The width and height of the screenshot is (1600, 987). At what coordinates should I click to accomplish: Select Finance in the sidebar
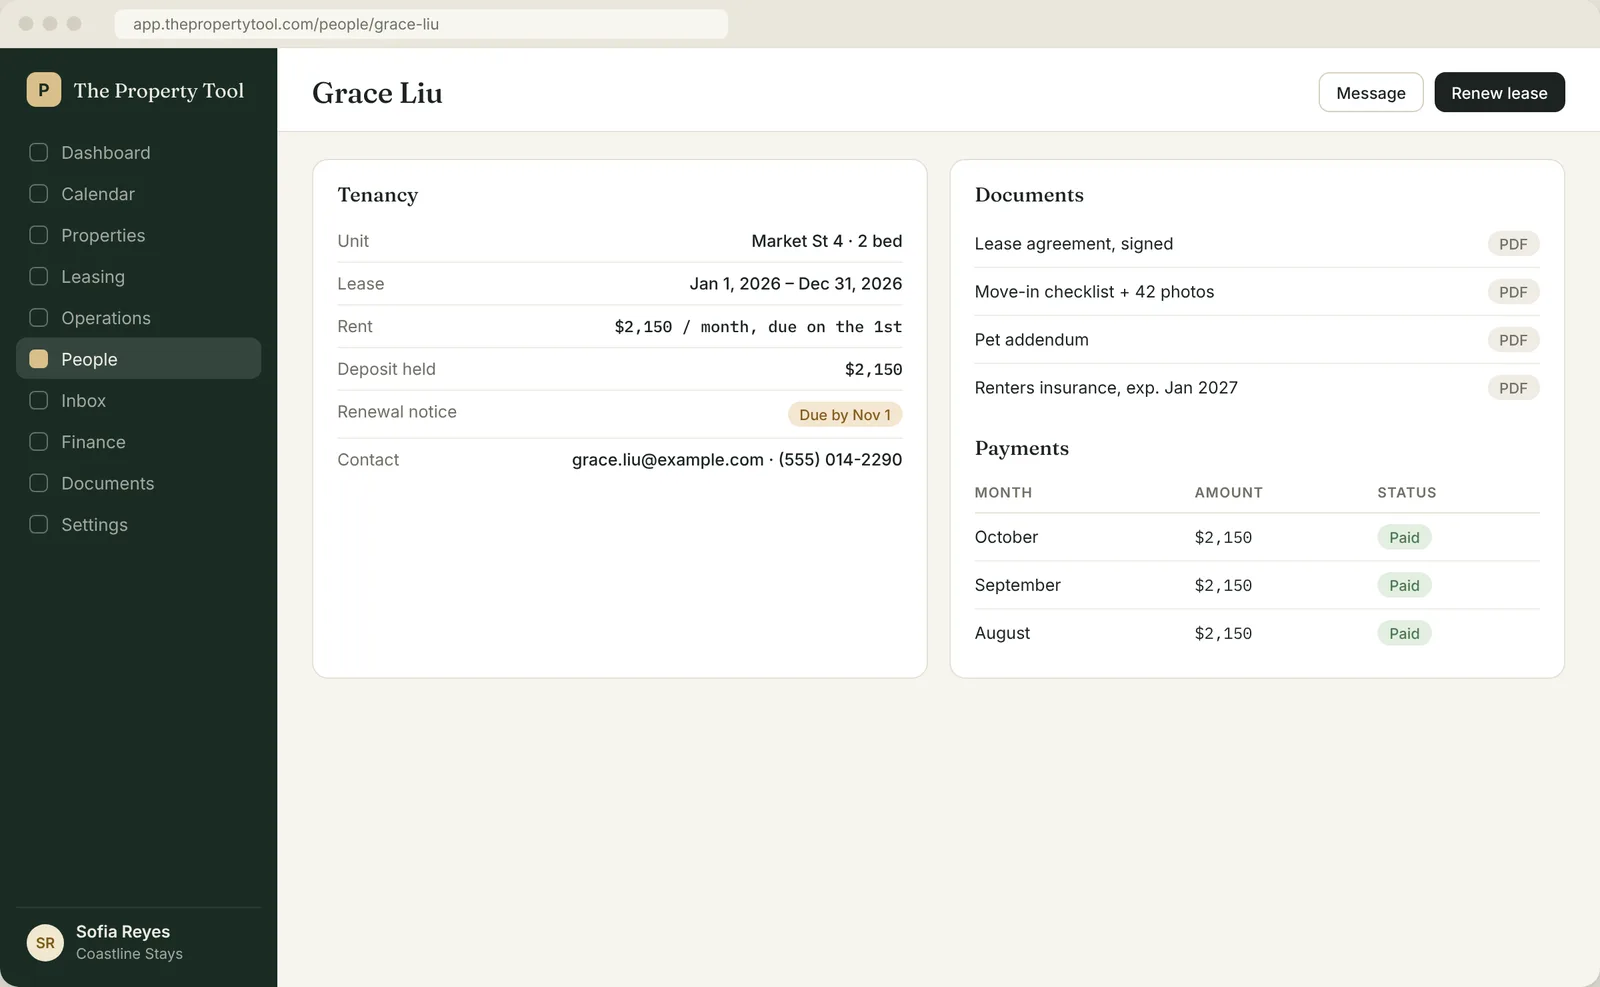tap(138, 442)
